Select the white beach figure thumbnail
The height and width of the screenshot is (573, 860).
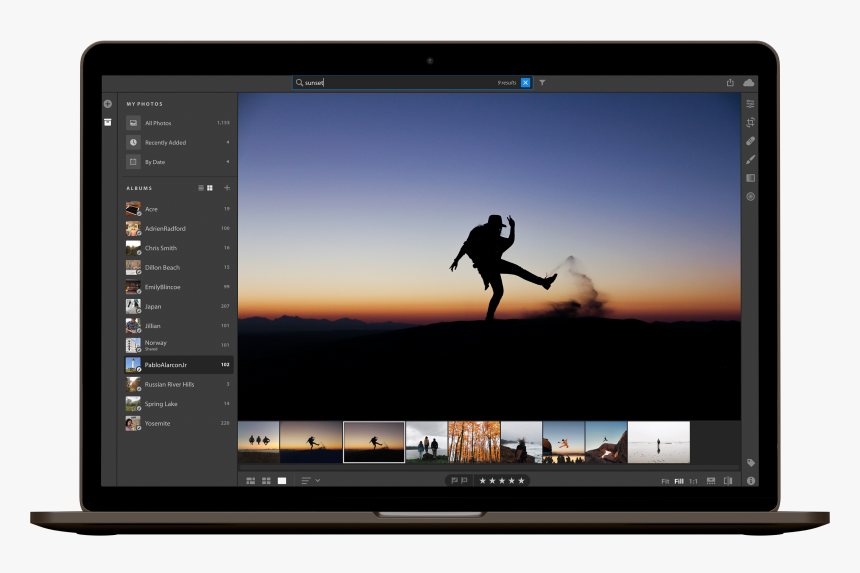(659, 442)
